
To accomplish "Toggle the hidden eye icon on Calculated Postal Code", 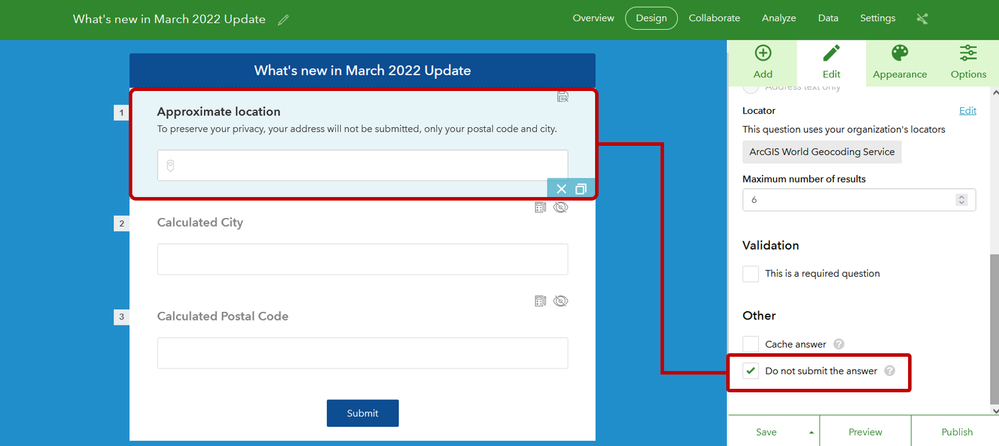I will 561,301.
